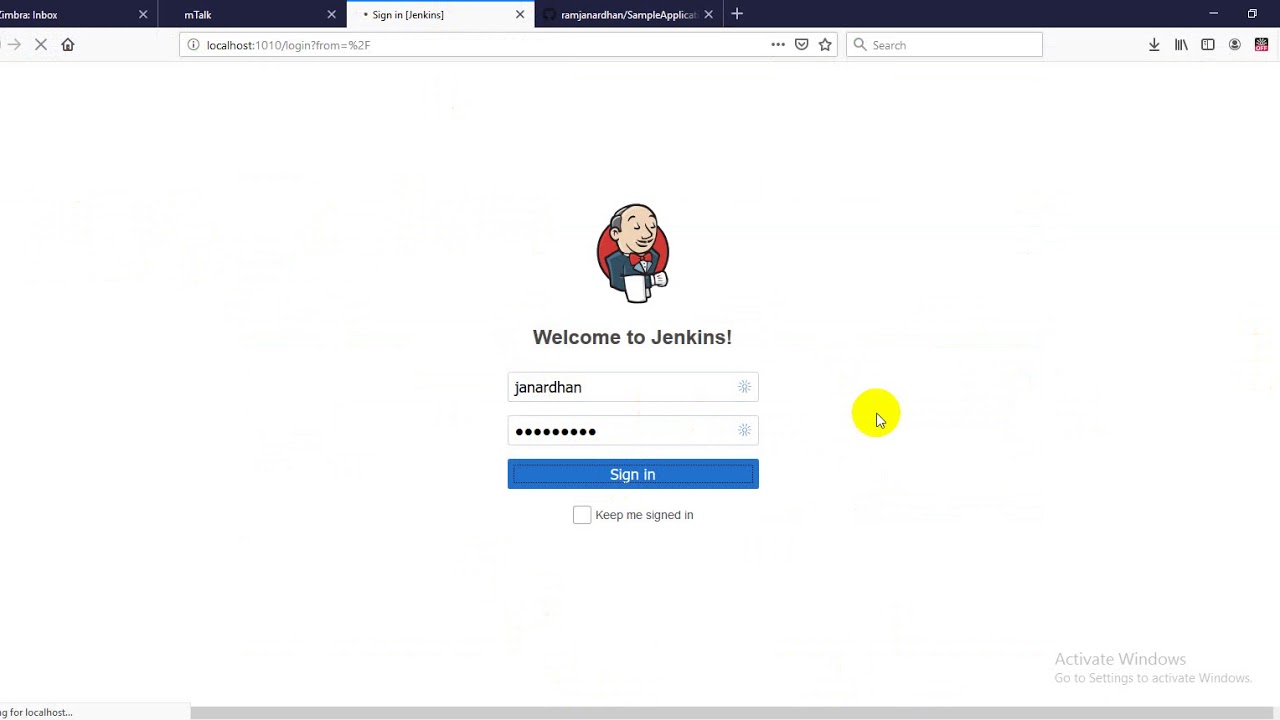
Task: Click the extension icon at toolbar end
Action: (x=1262, y=45)
